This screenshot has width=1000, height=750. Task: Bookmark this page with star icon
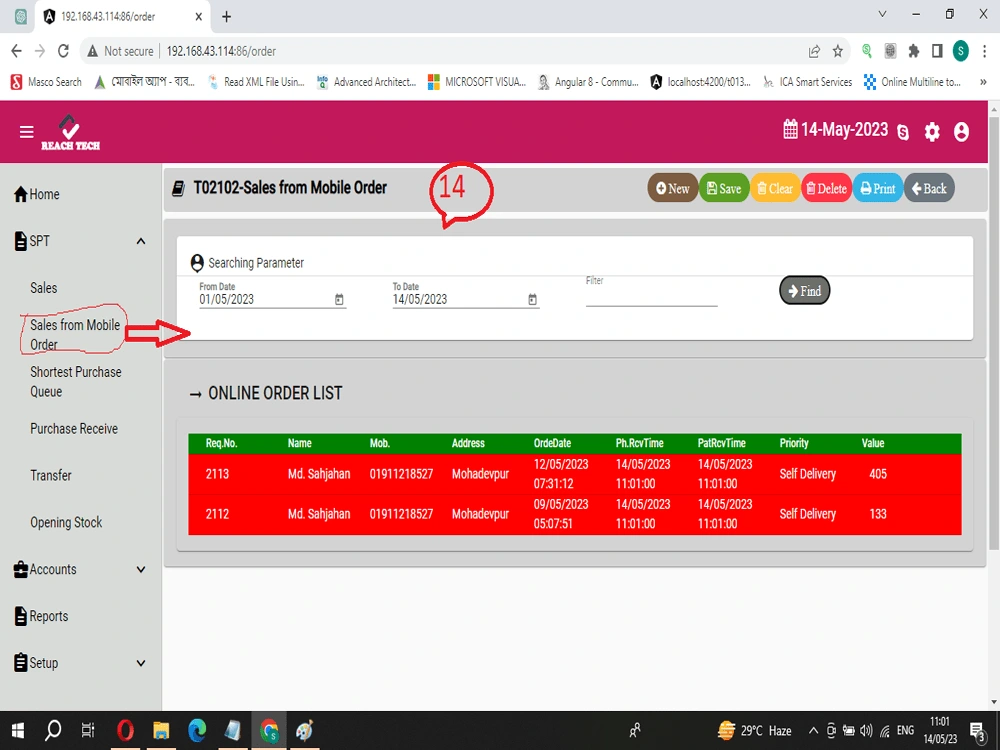tap(837, 51)
